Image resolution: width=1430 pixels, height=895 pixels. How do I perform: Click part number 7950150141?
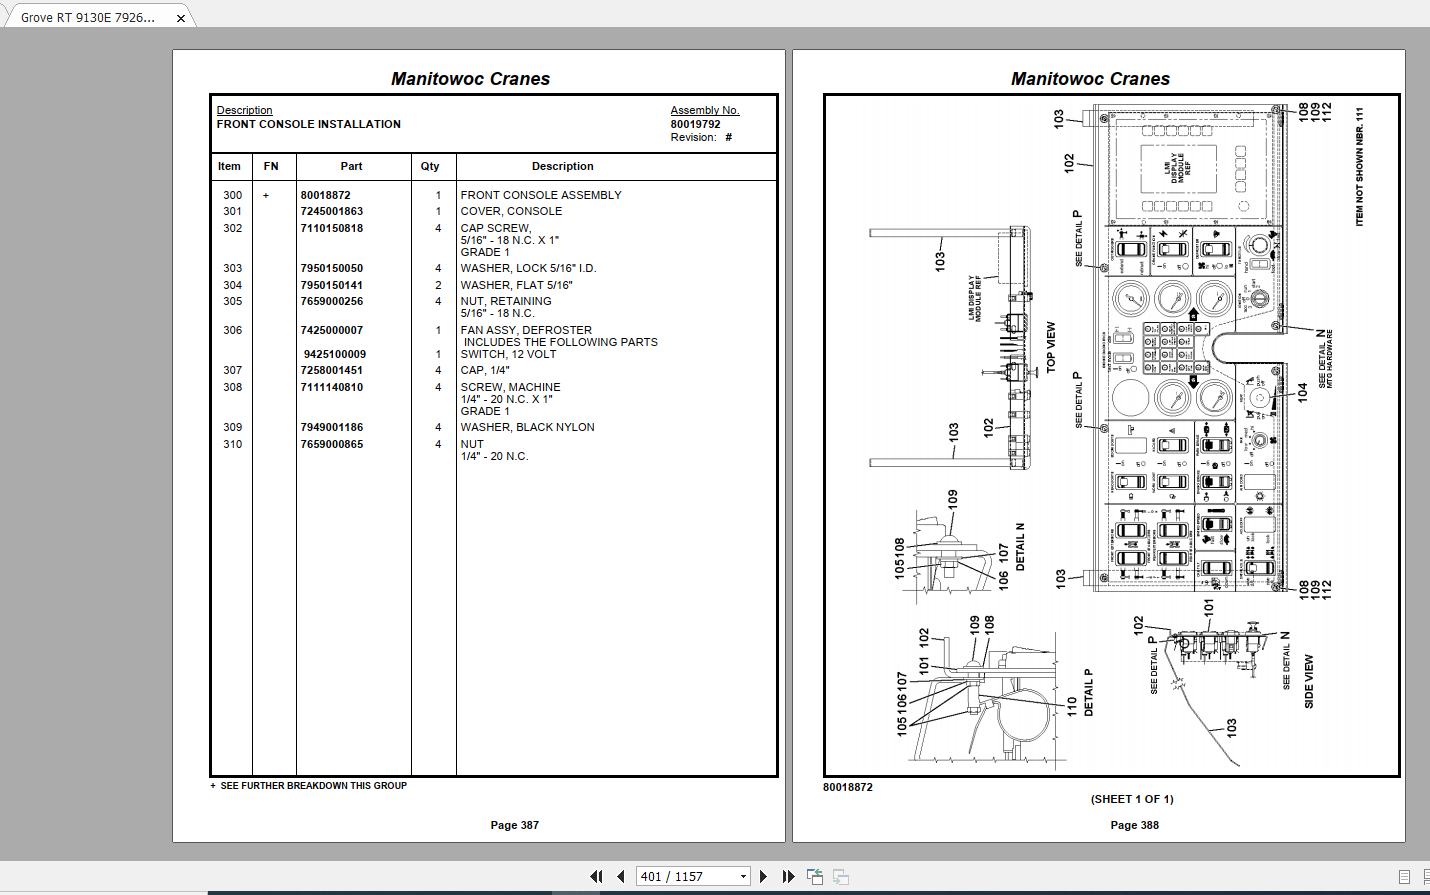pyautogui.click(x=332, y=285)
